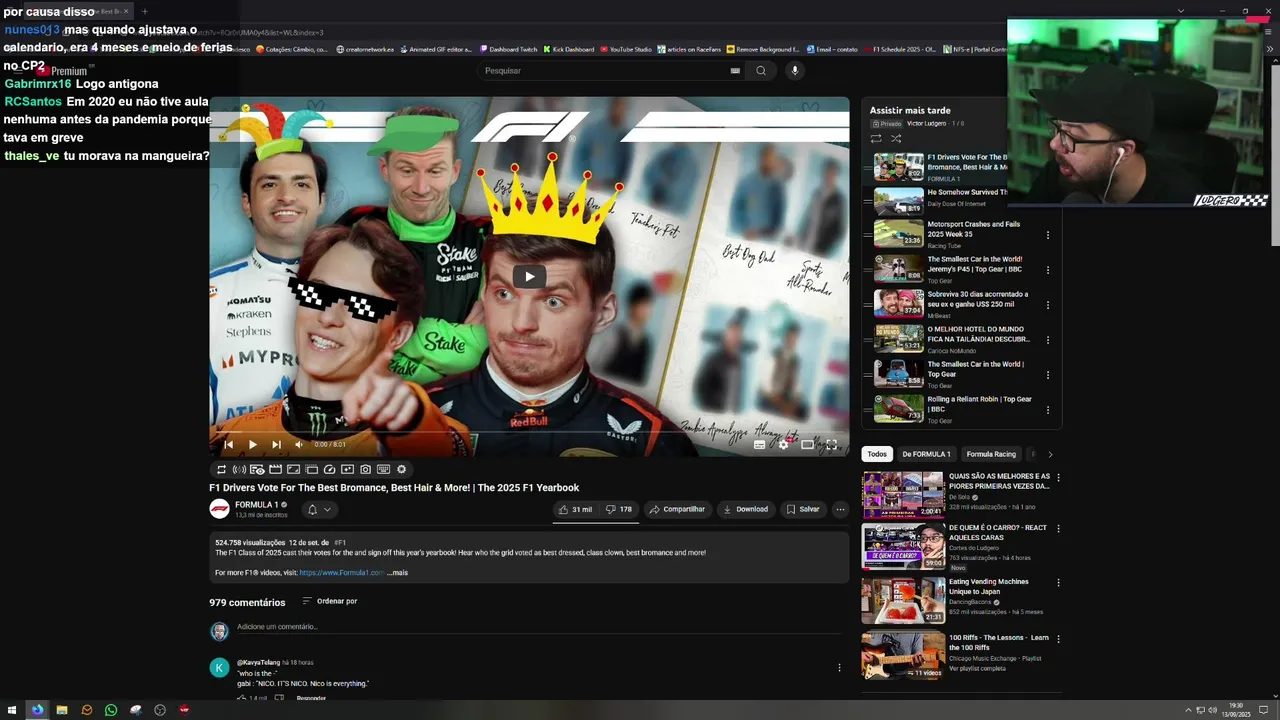Viewport: 1280px width, 720px height.
Task: Open the Ordenar por comments sort dropdown
Action: pyautogui.click(x=330, y=601)
